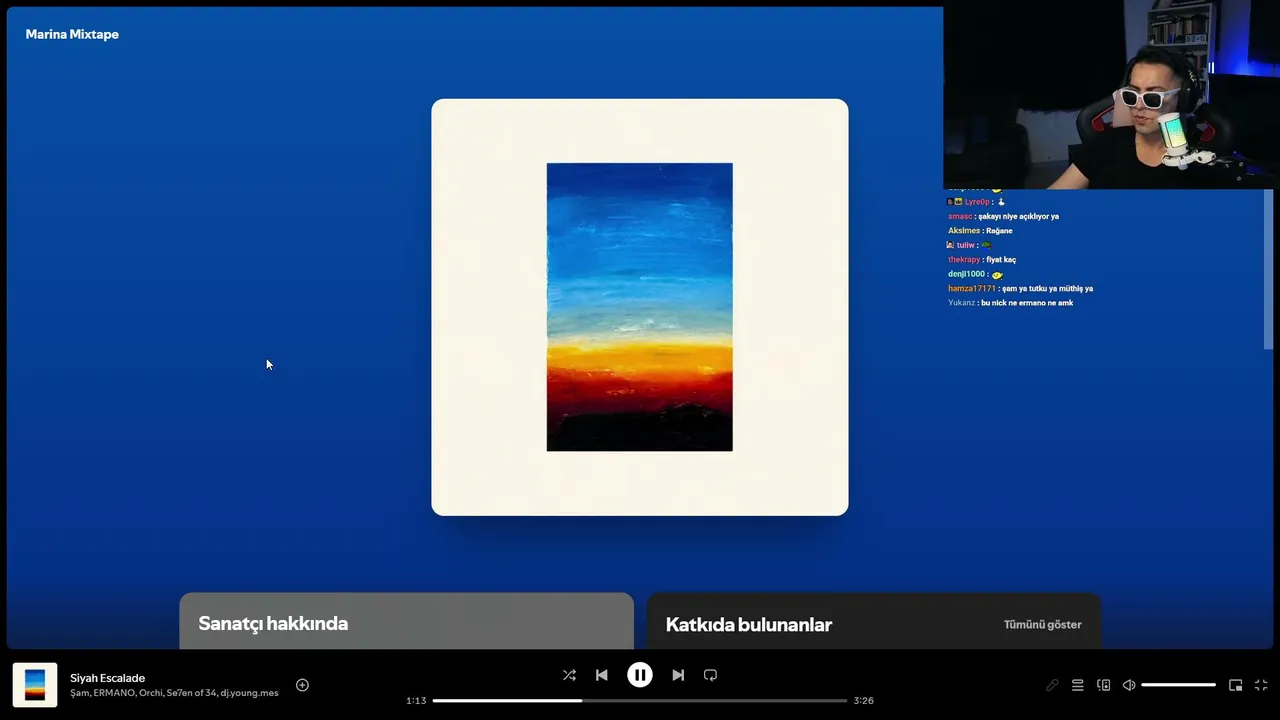Click the elapsed time 1:13
The height and width of the screenshot is (720, 1280).
(x=416, y=700)
